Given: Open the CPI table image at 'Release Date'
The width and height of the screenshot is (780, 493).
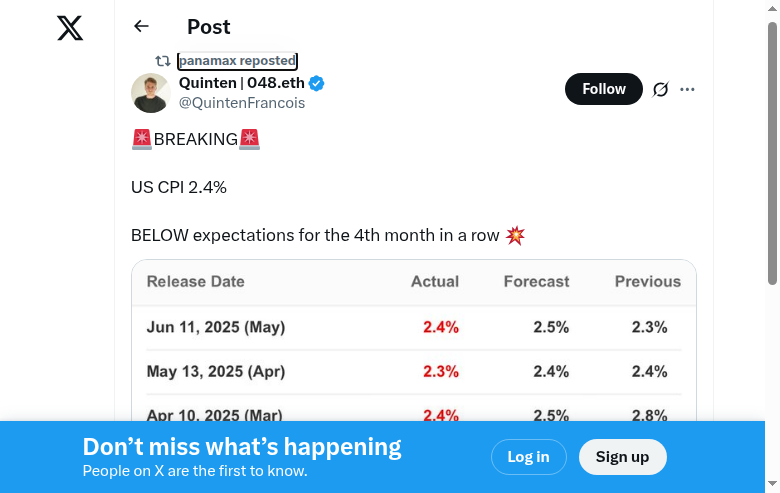Looking at the screenshot, I should (196, 282).
